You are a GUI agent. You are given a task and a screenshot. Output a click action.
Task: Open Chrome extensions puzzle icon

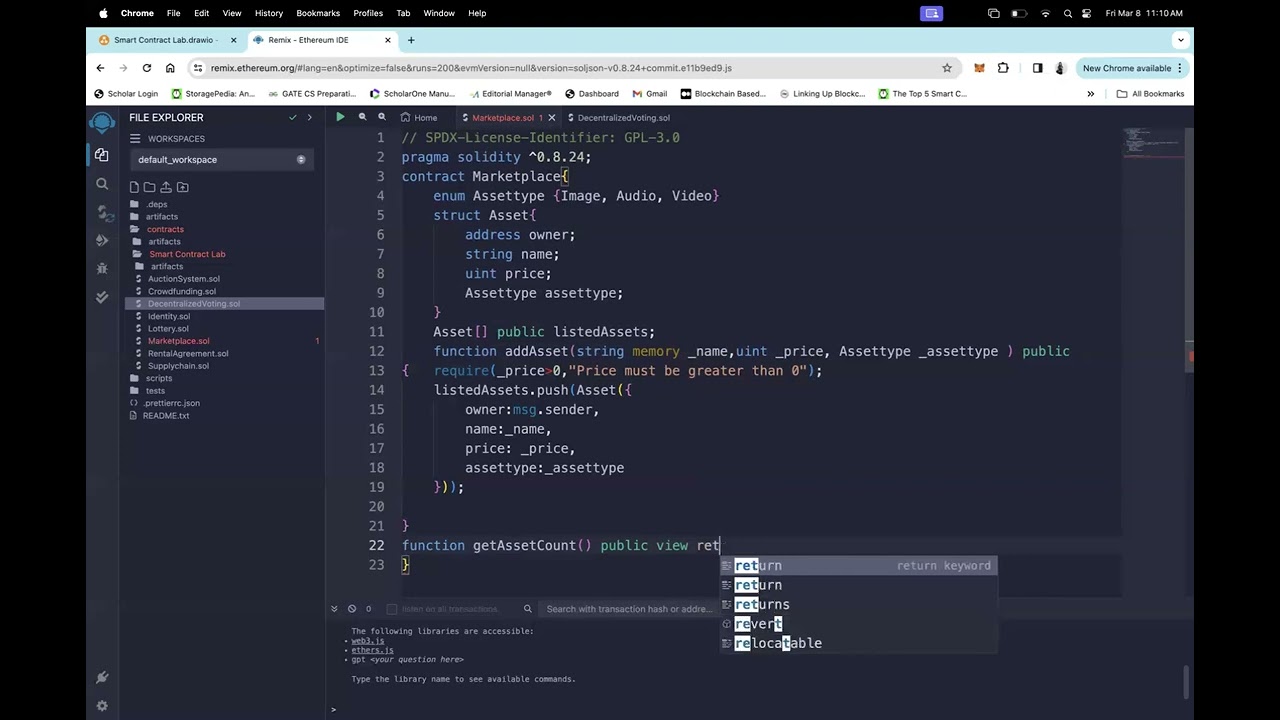coord(1003,68)
